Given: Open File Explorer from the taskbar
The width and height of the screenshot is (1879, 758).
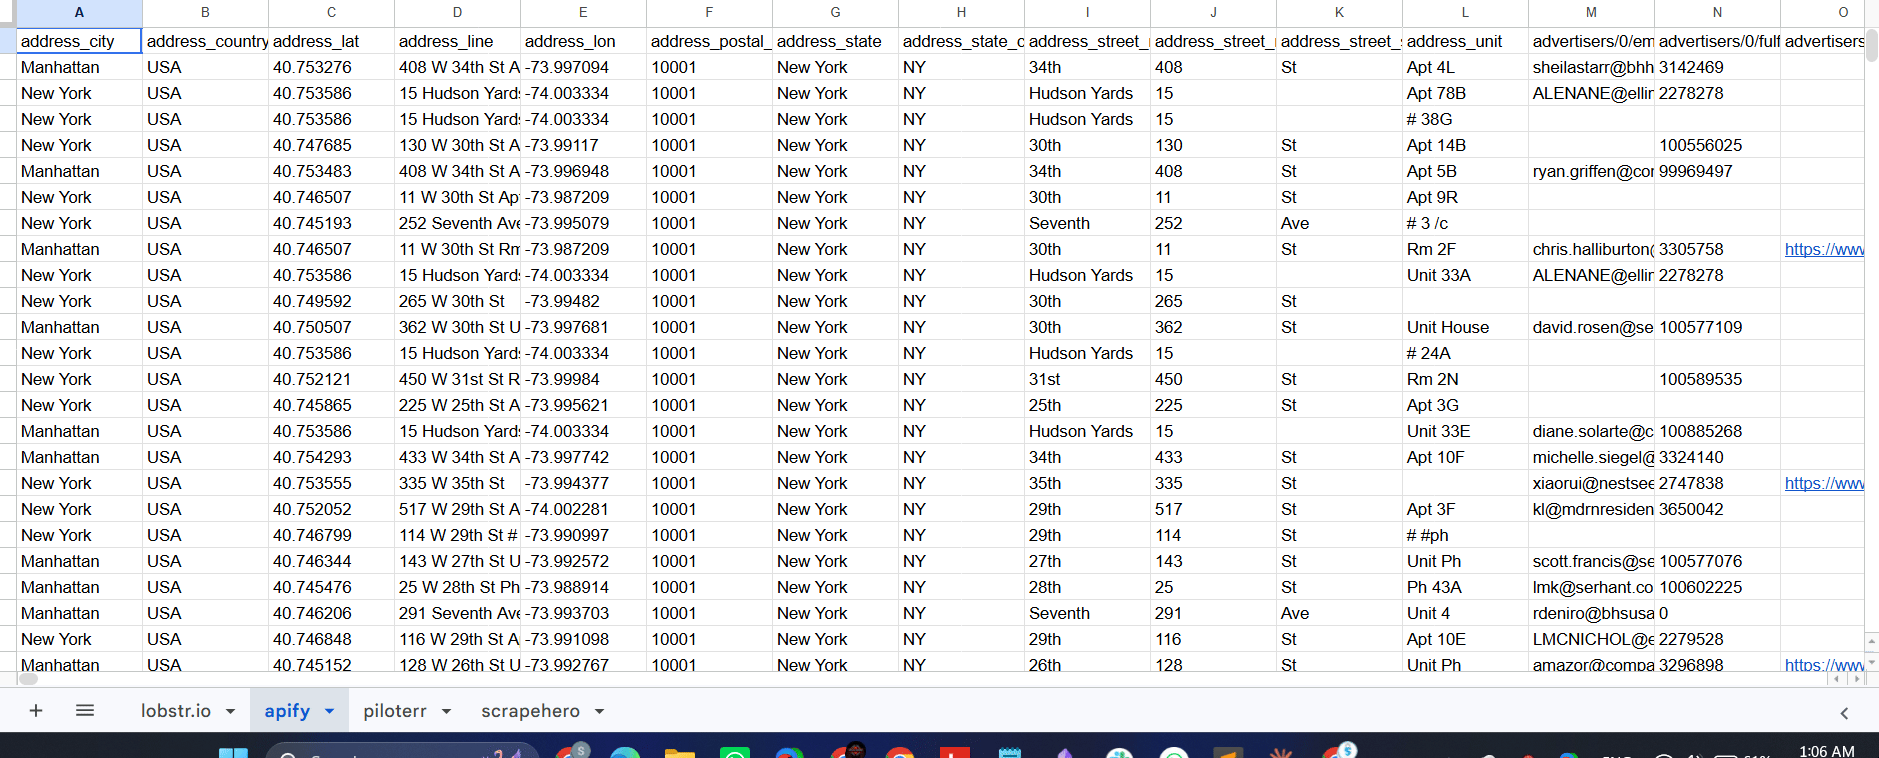Looking at the screenshot, I should (x=679, y=753).
